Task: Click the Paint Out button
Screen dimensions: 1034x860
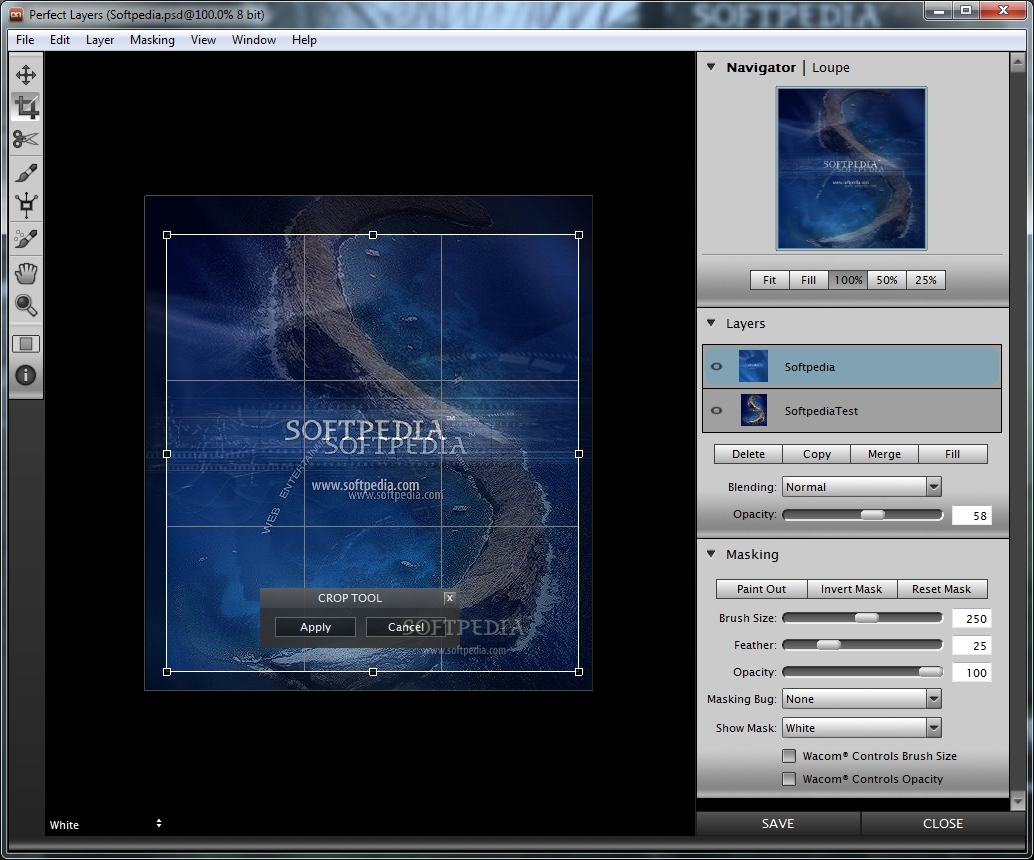Action: click(x=762, y=589)
